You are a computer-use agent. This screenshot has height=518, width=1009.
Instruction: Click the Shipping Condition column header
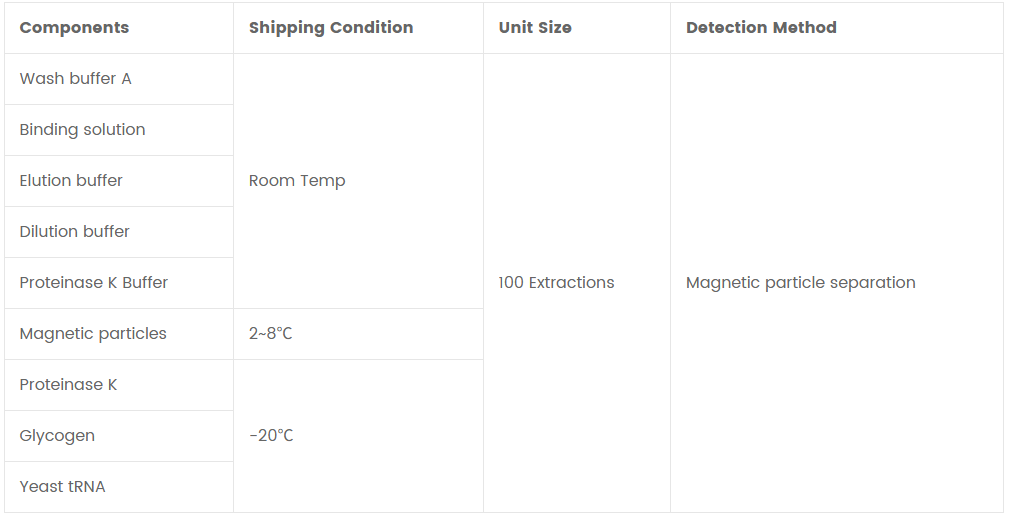tap(330, 28)
